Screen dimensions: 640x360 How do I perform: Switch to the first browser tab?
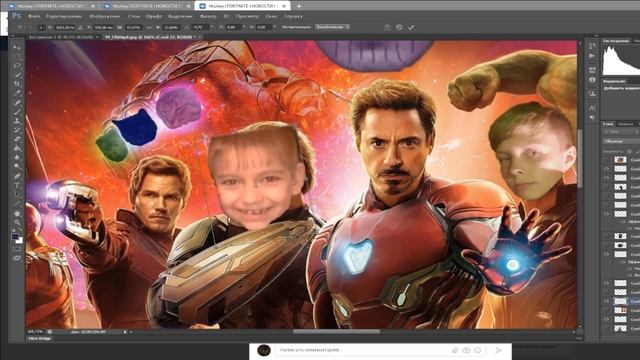click(x=52, y=6)
